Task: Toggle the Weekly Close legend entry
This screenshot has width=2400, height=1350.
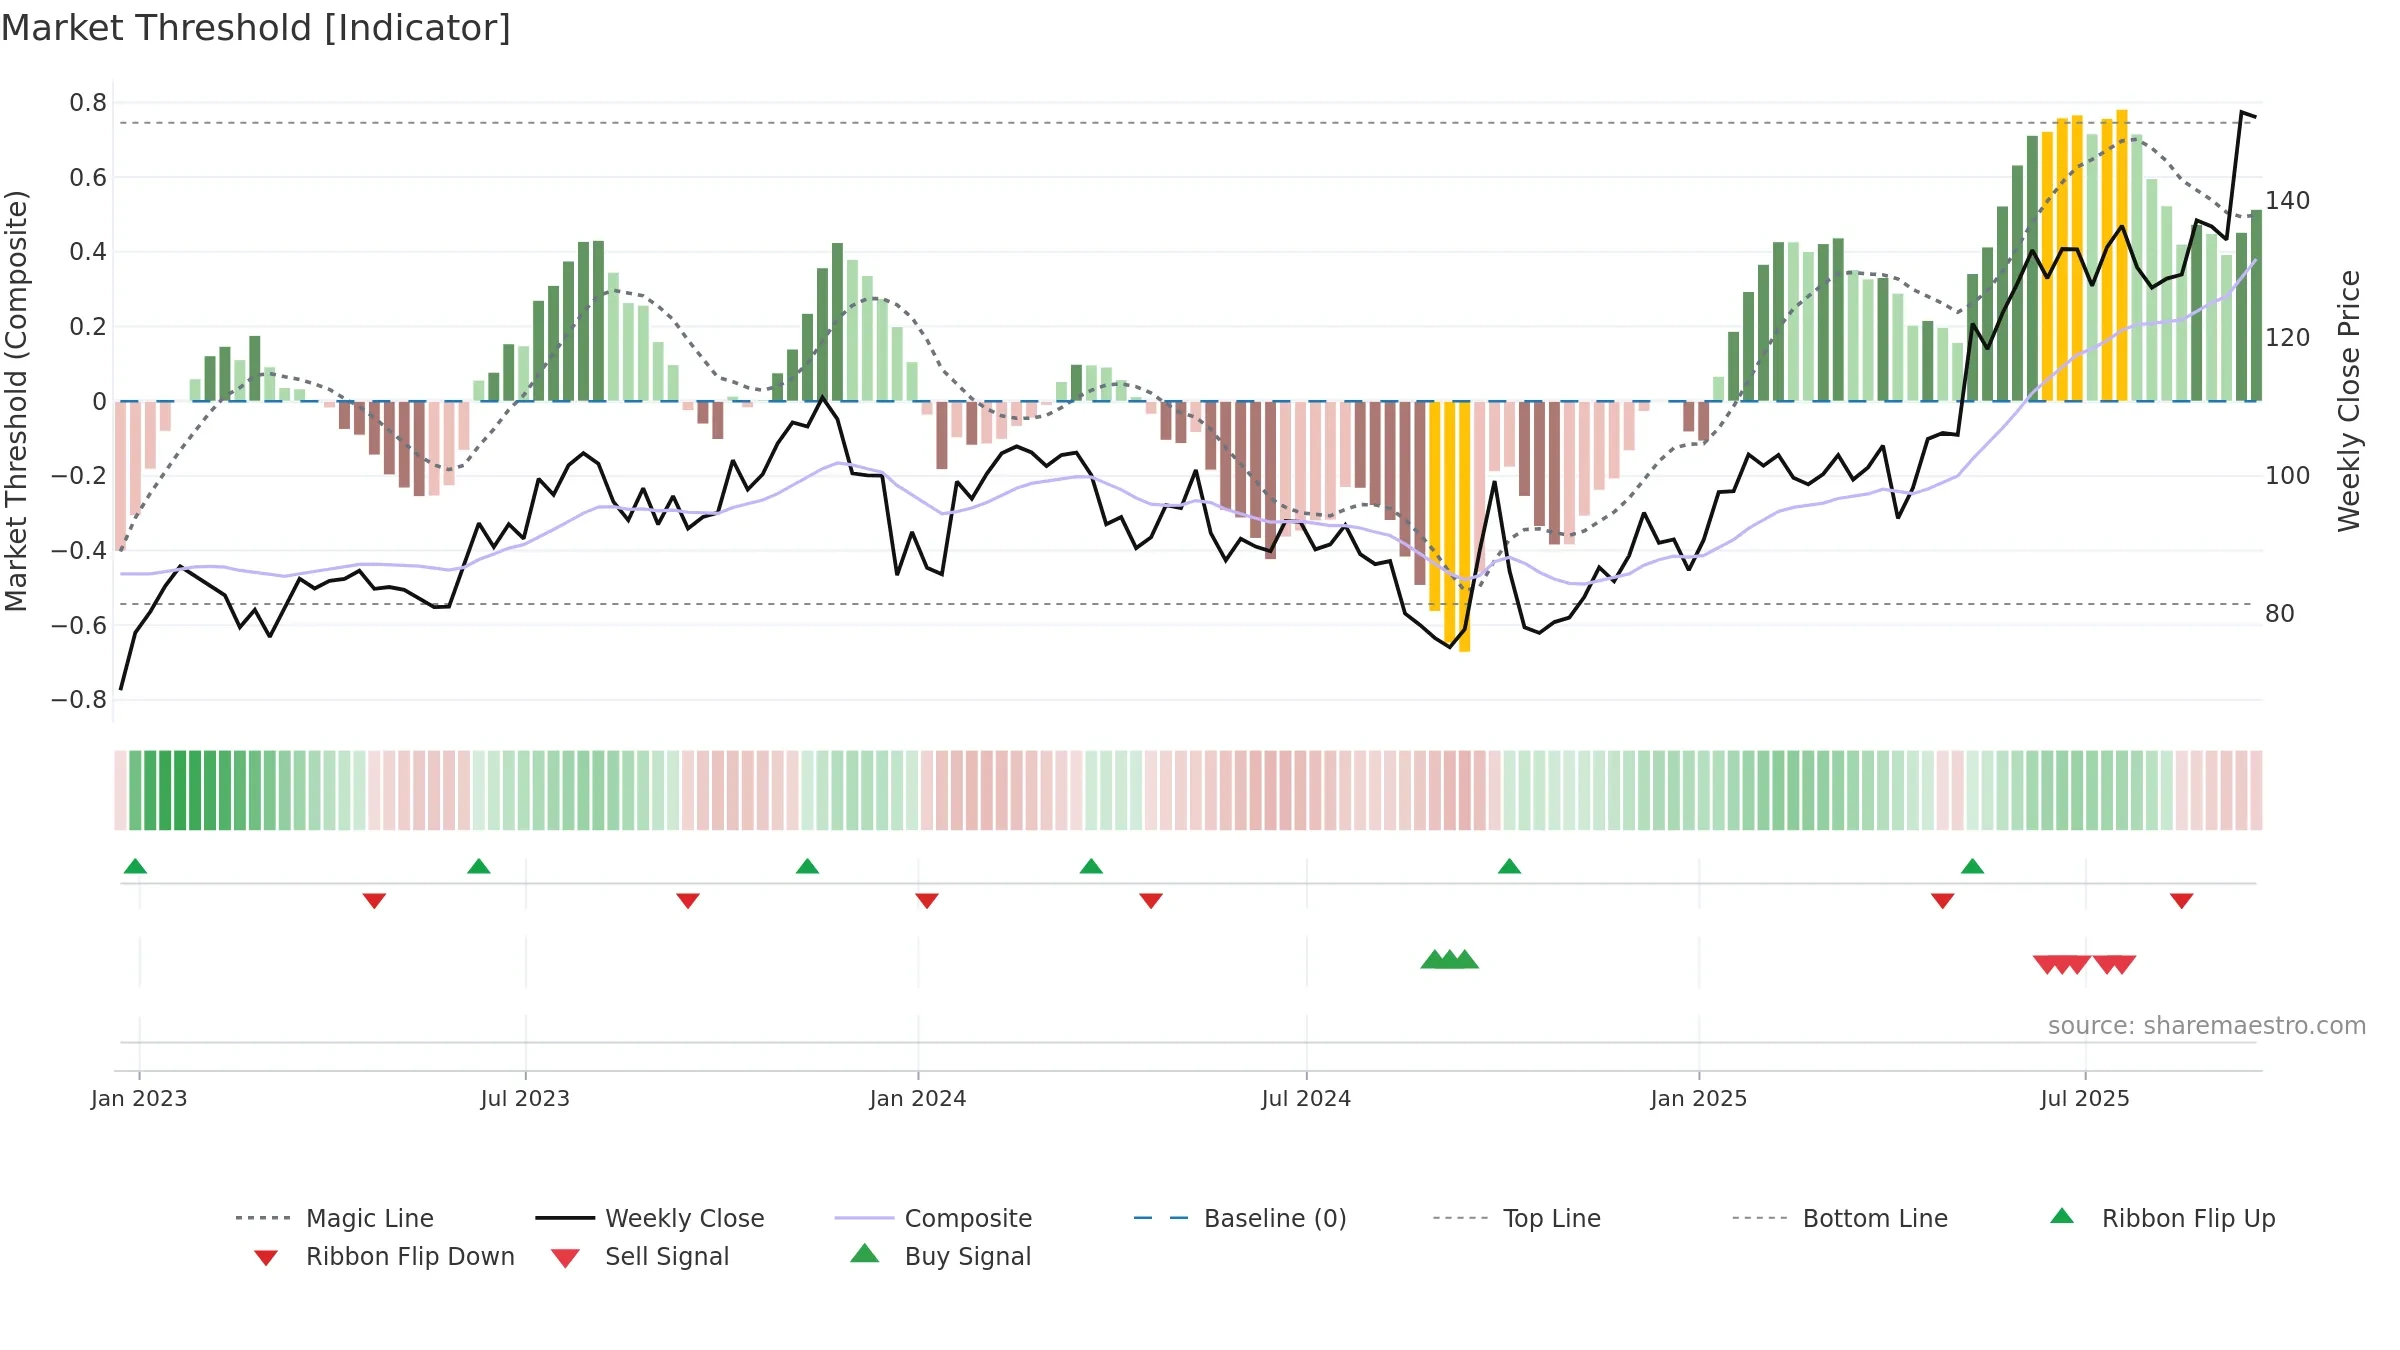Action: coord(650,1218)
